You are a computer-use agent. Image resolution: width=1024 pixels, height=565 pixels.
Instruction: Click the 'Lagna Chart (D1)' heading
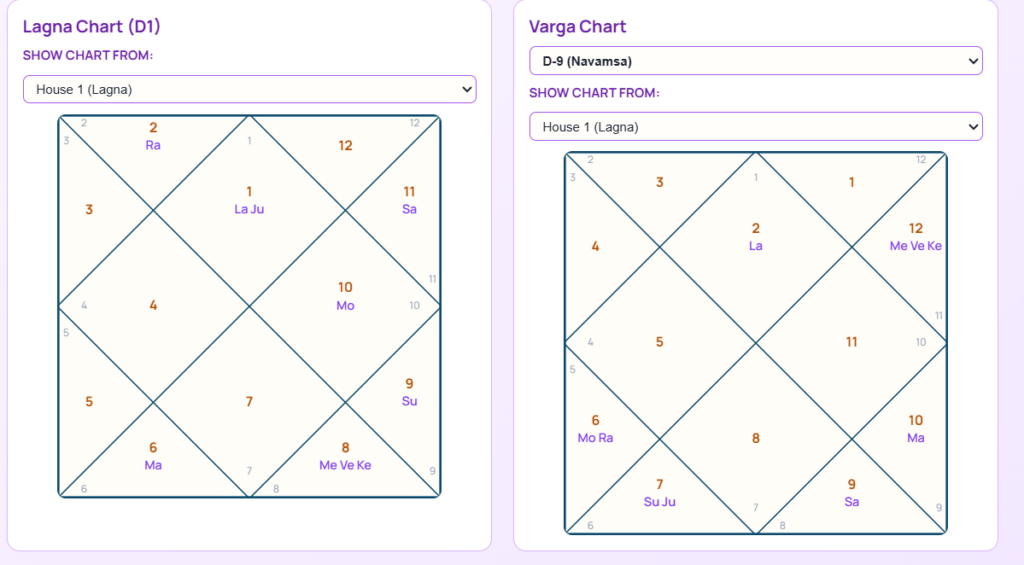pos(91,27)
